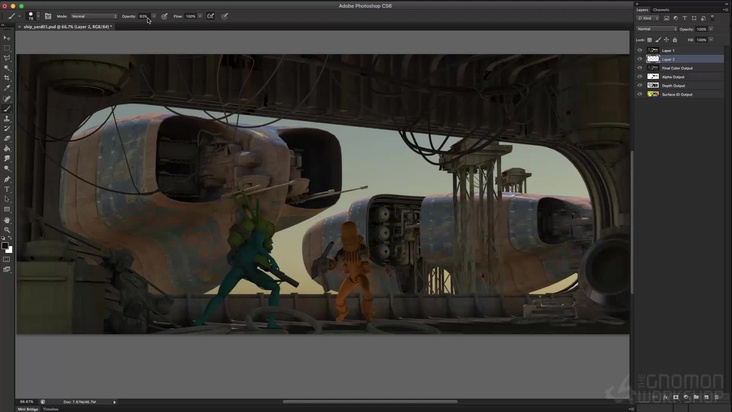This screenshot has height=412, width=732.
Task: Switch to the Layers tab
Action: (x=642, y=9)
